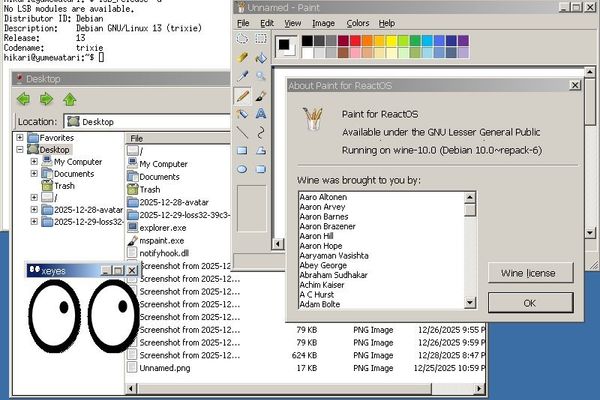
Task: Choose the Text tool in Paint
Action: [x=261, y=114]
